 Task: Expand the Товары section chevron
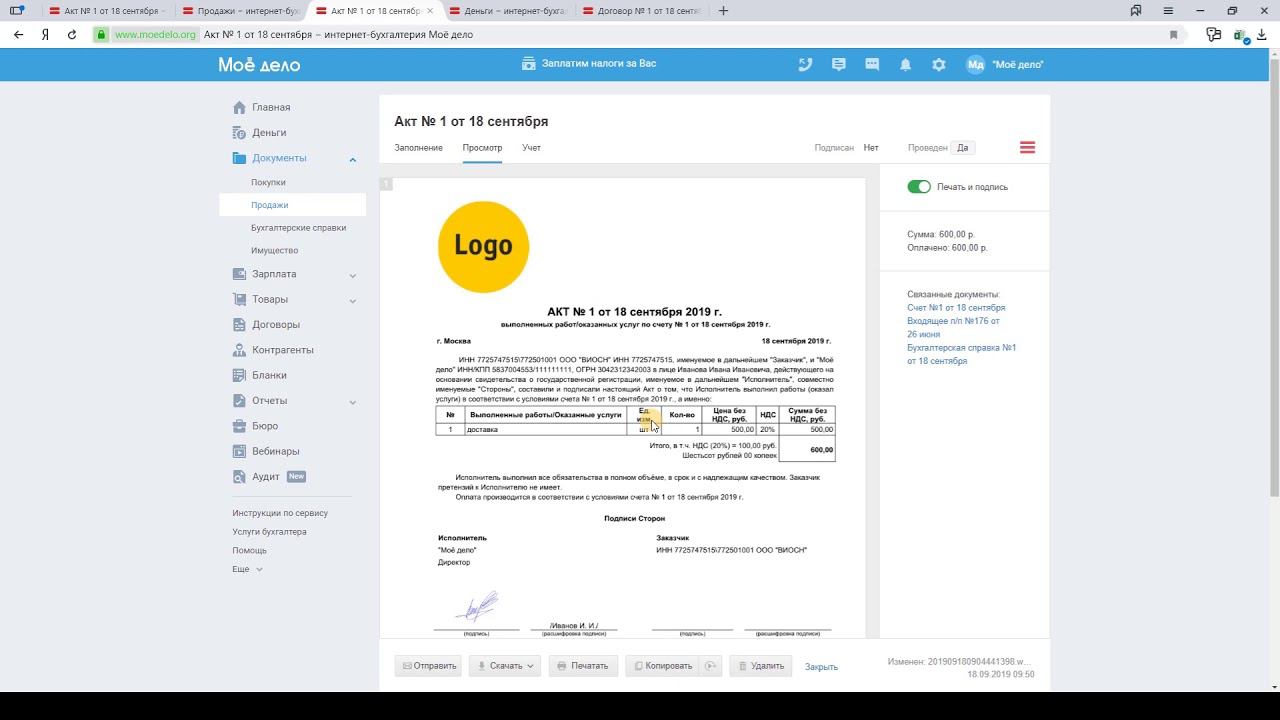click(x=353, y=300)
